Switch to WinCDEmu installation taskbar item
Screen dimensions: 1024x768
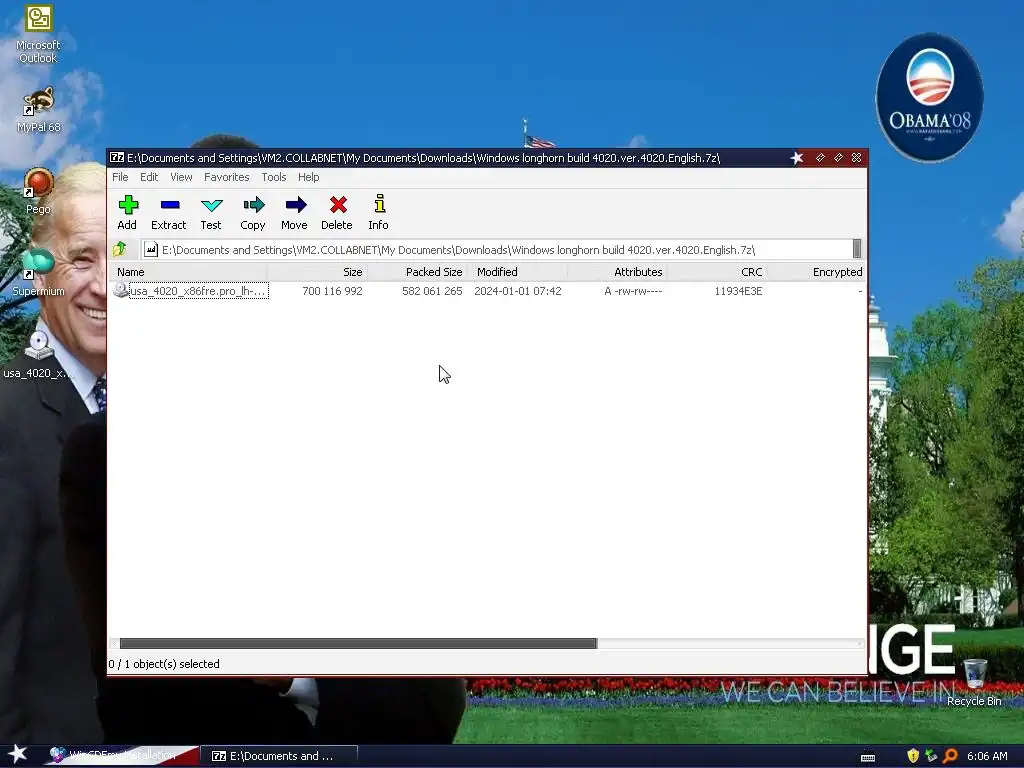point(123,756)
